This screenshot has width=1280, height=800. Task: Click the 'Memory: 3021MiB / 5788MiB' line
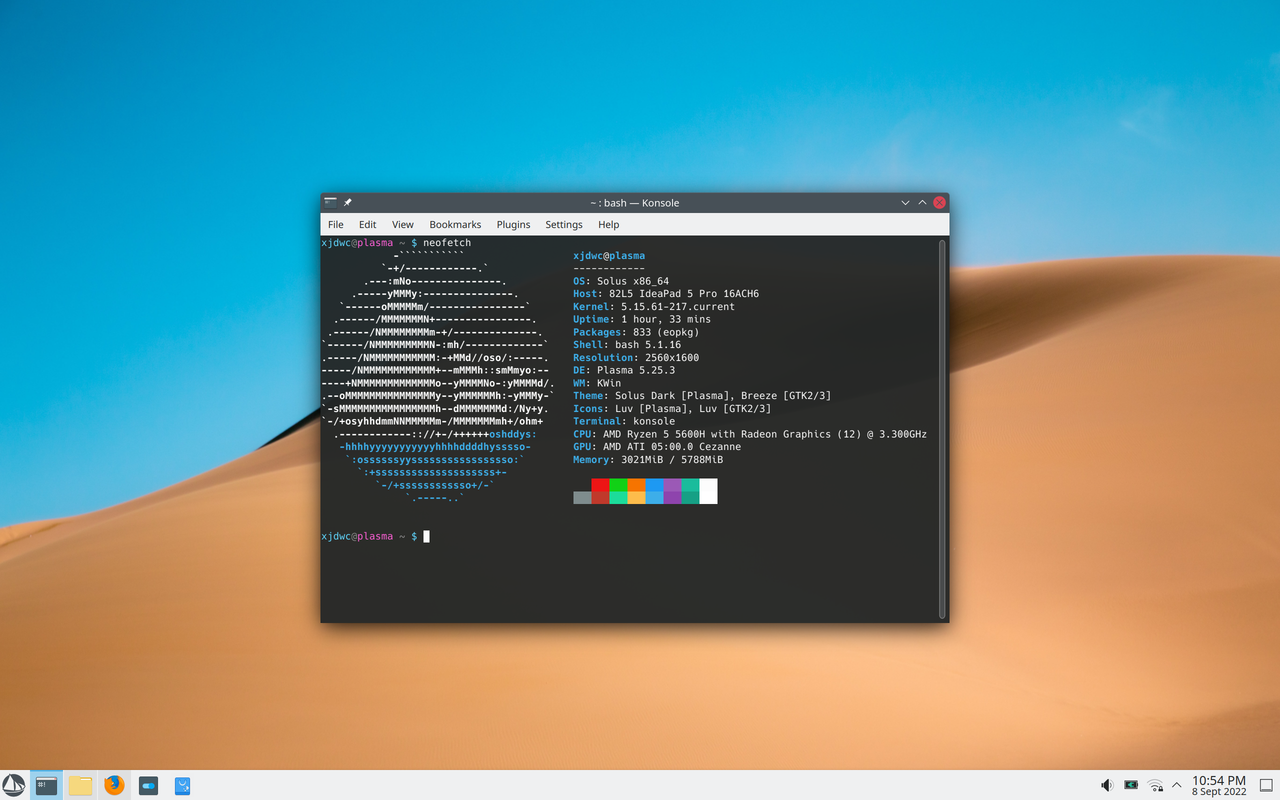(x=648, y=460)
